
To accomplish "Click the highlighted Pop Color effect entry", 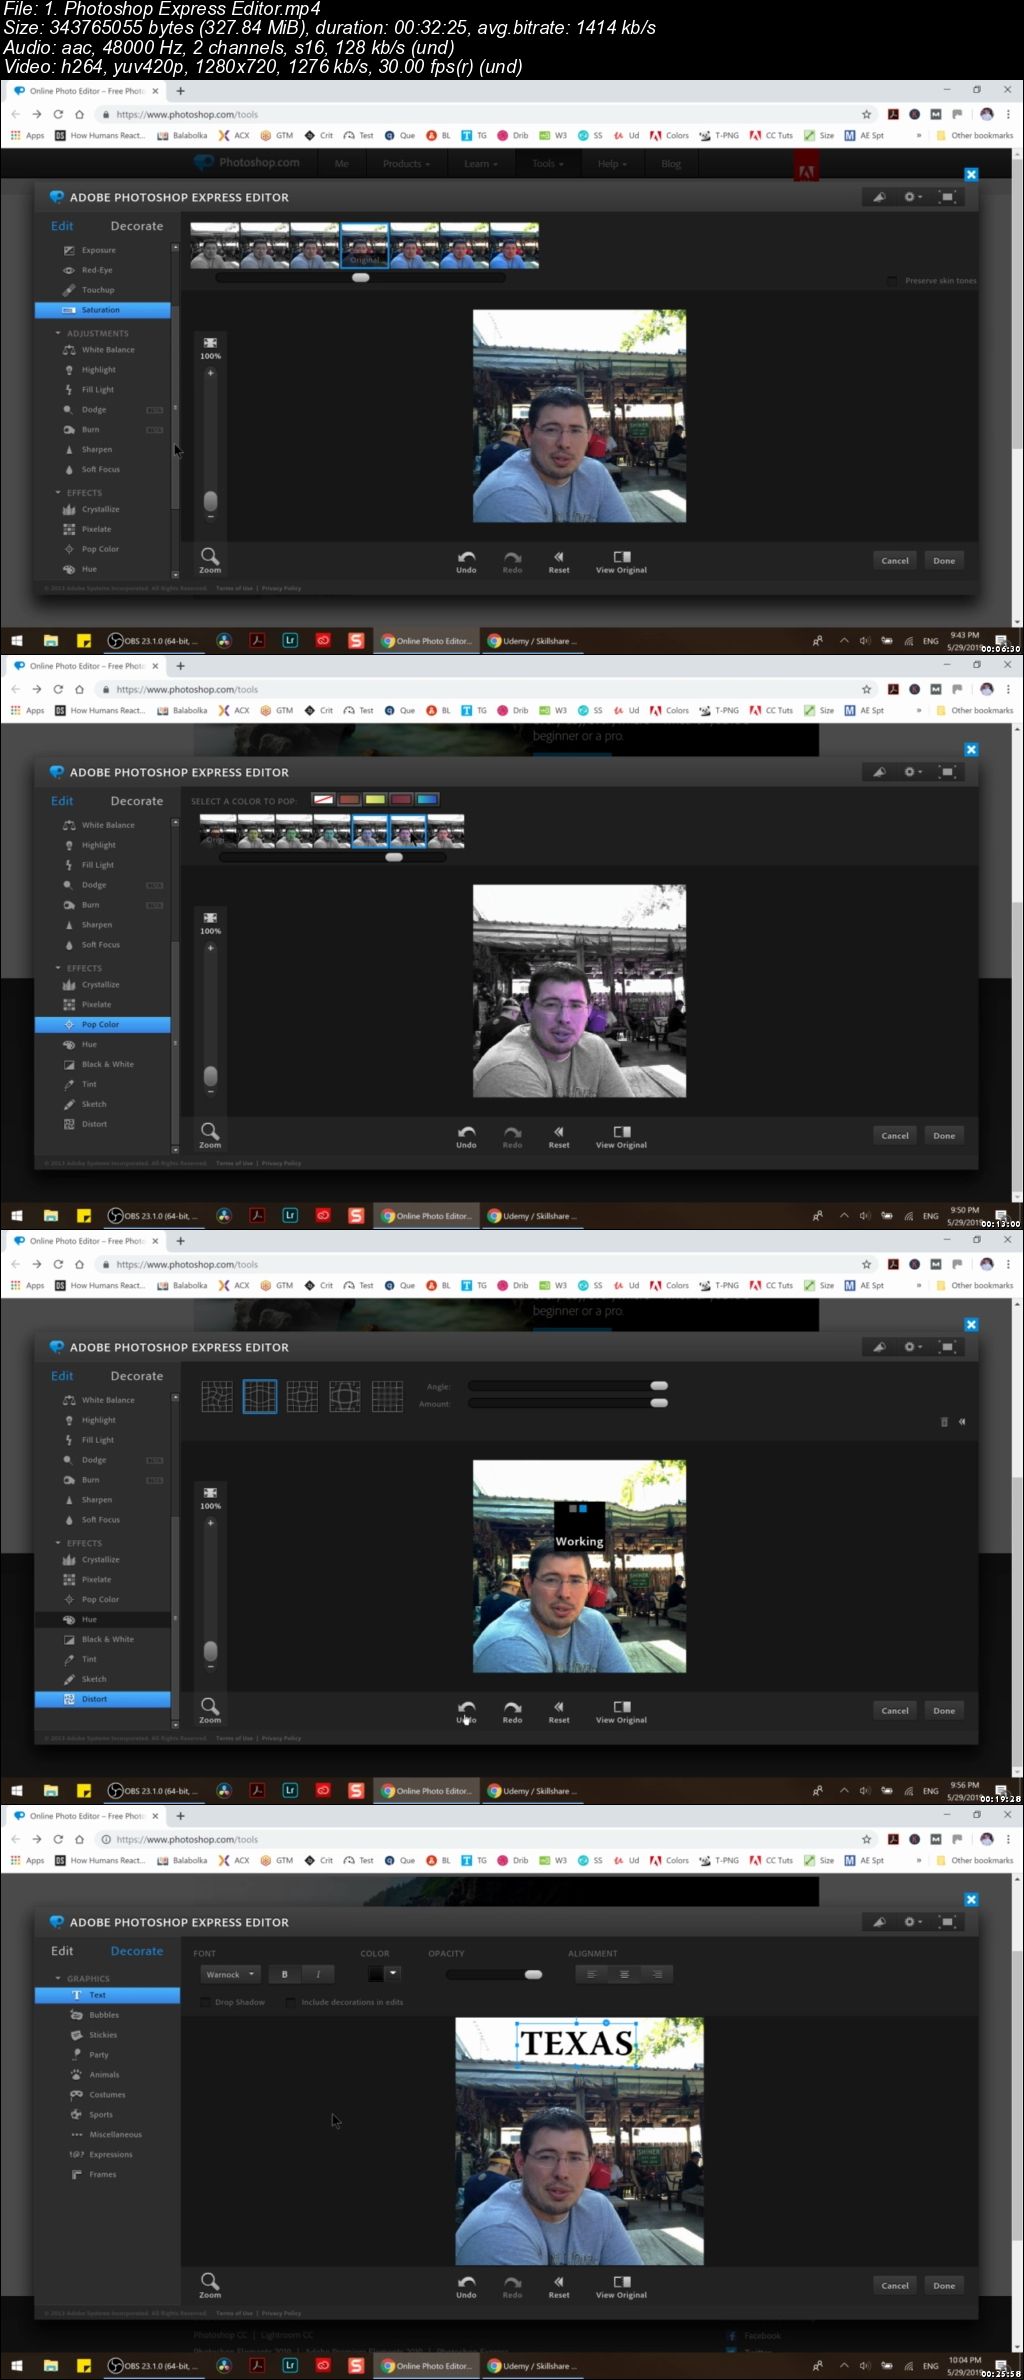I will [x=102, y=1024].
